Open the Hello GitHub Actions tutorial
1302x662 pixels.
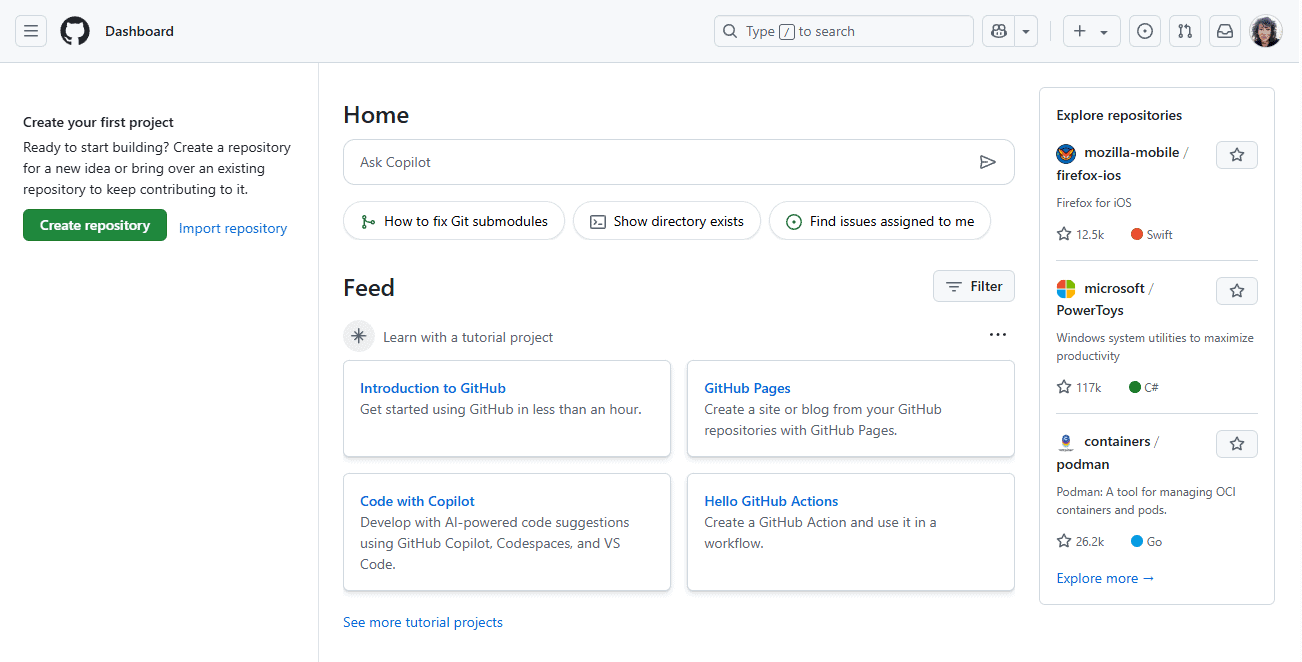pos(771,500)
